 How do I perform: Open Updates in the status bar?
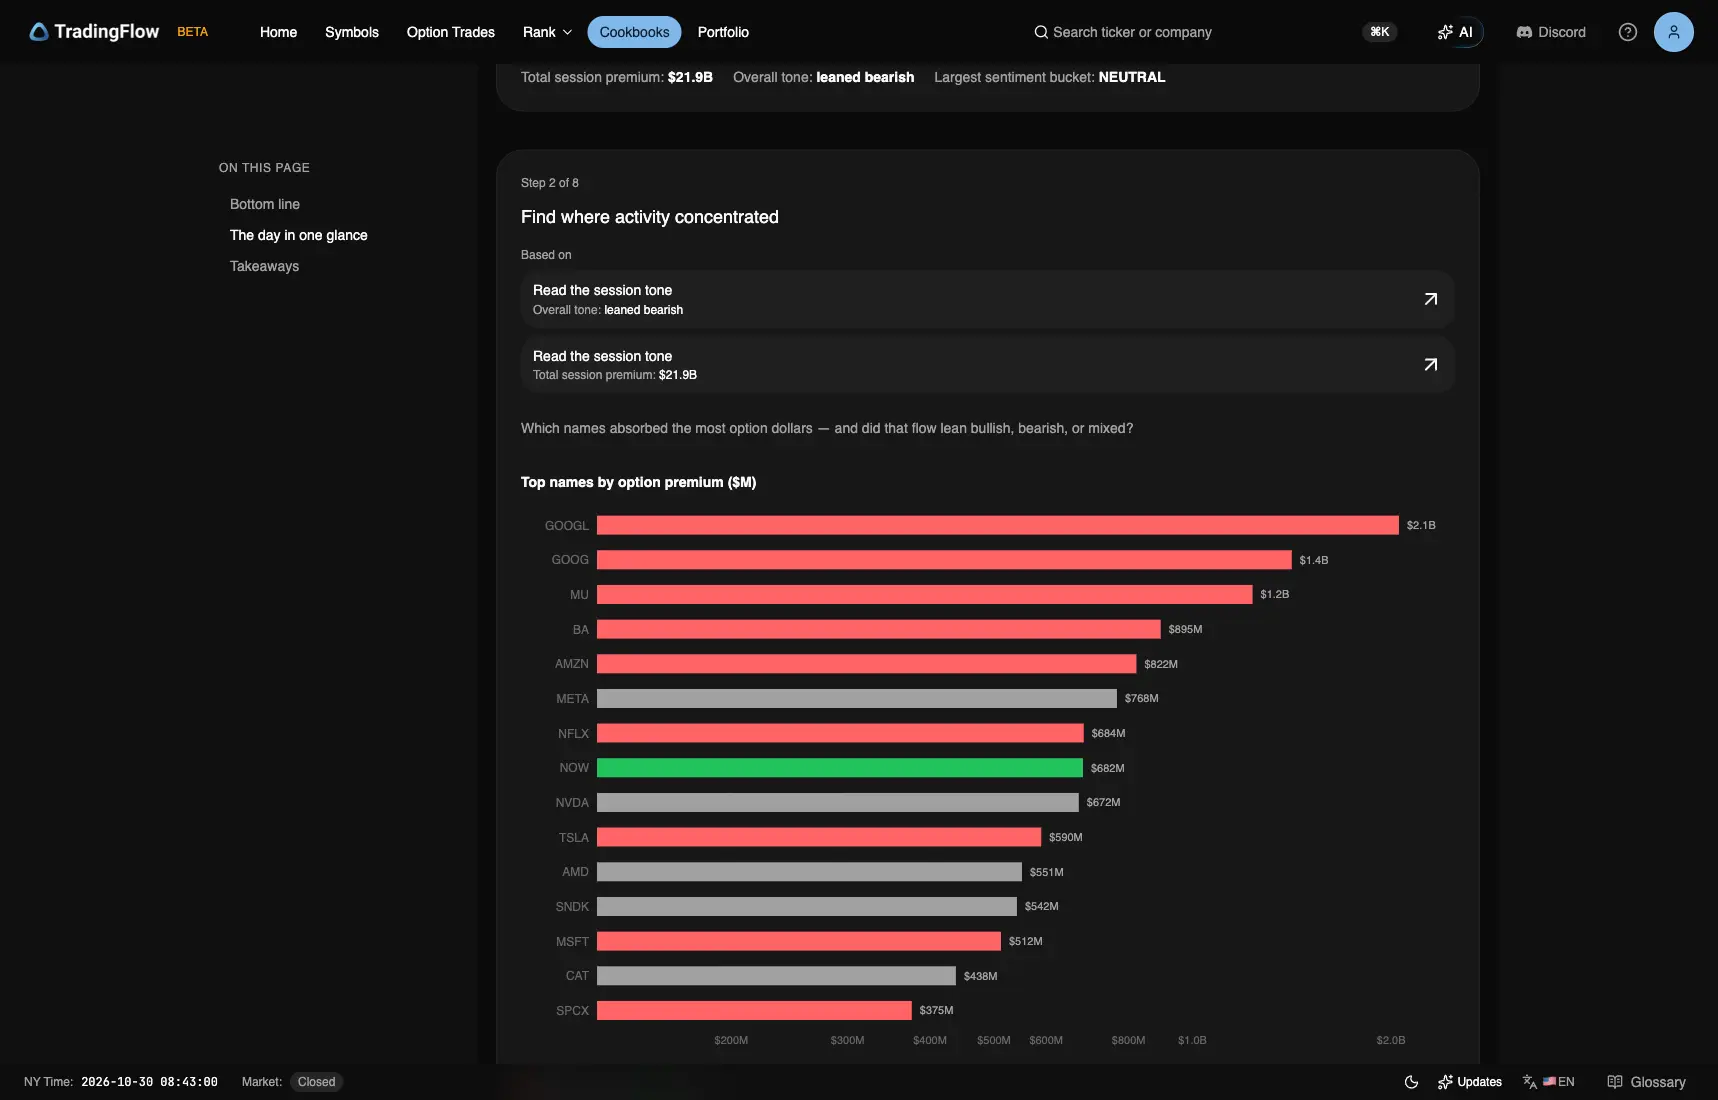pyautogui.click(x=1470, y=1082)
